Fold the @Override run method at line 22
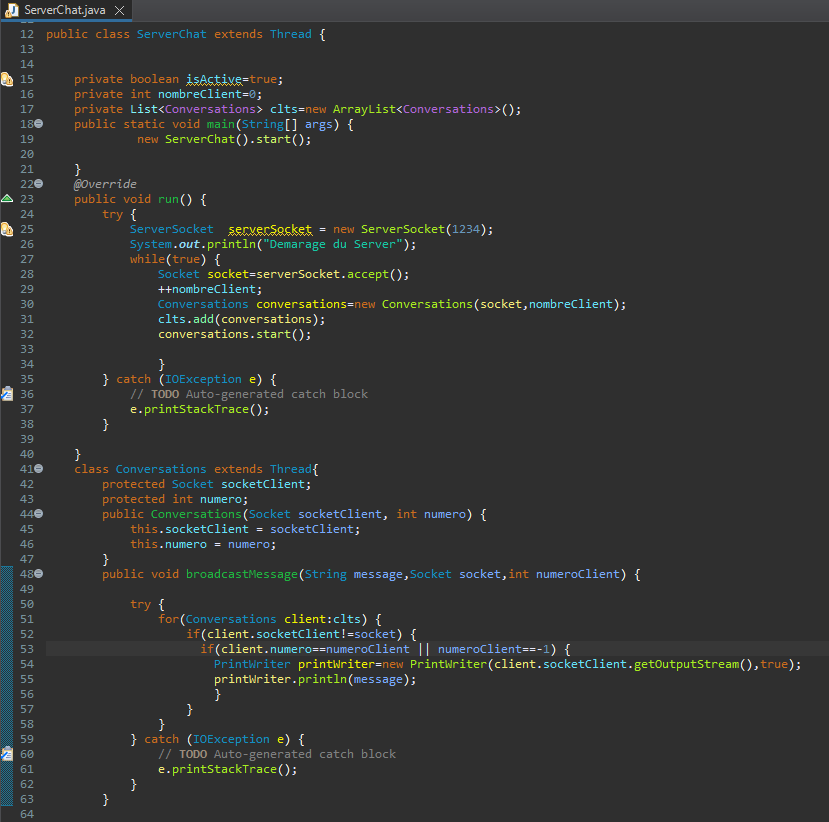This screenshot has width=829, height=822. point(39,184)
